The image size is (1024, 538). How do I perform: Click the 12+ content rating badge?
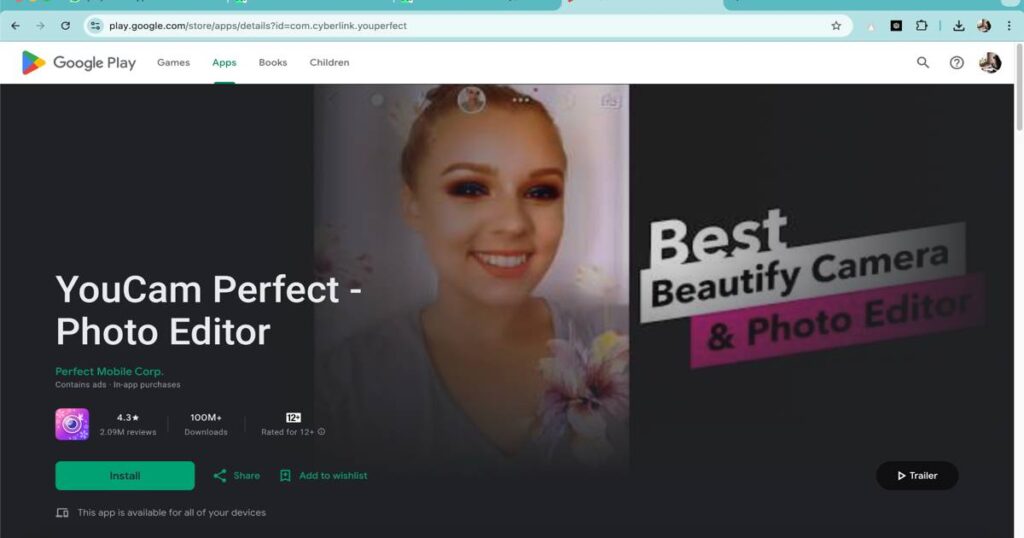293,418
